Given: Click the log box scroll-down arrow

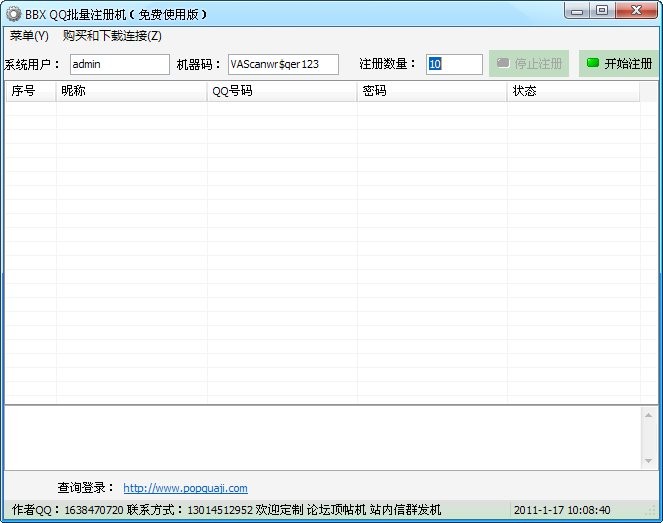Looking at the screenshot, I should (x=648, y=461).
